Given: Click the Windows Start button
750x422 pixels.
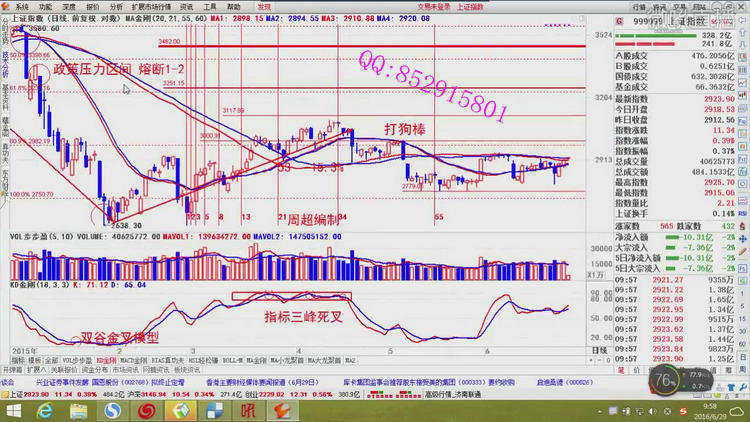Looking at the screenshot, I should [x=14, y=408].
